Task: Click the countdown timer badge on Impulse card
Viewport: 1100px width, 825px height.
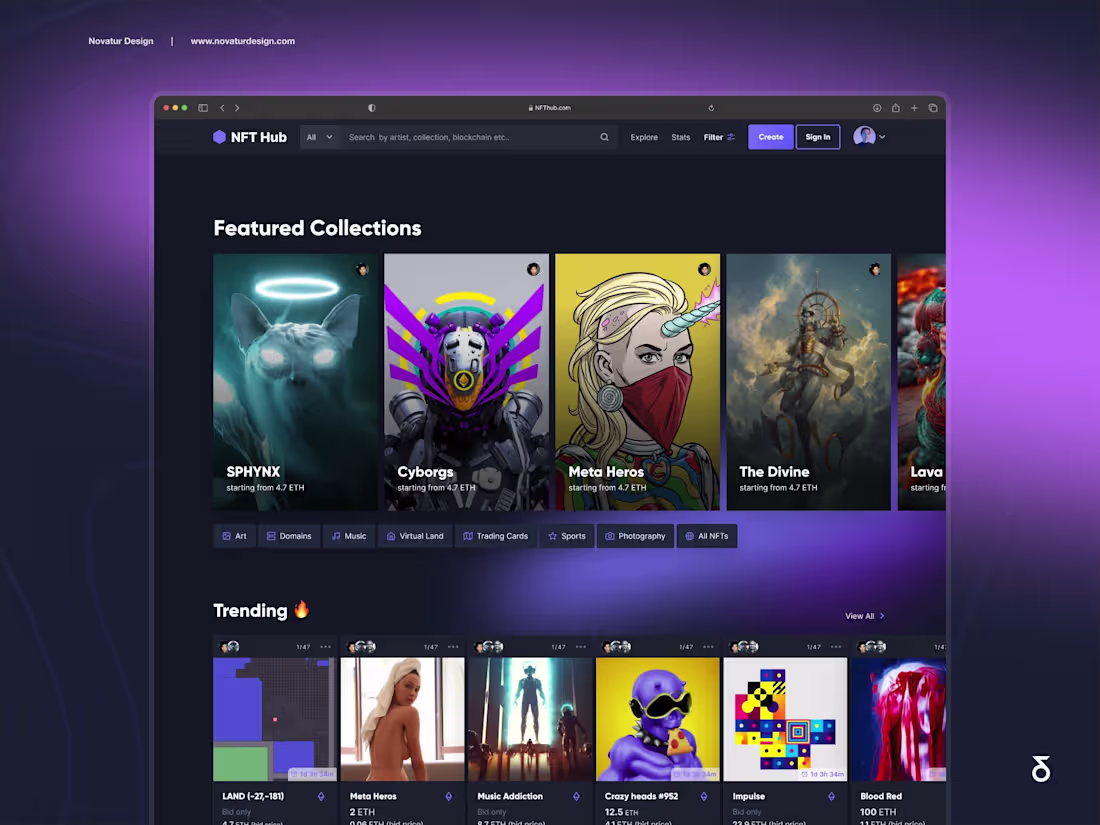Action: [x=822, y=773]
